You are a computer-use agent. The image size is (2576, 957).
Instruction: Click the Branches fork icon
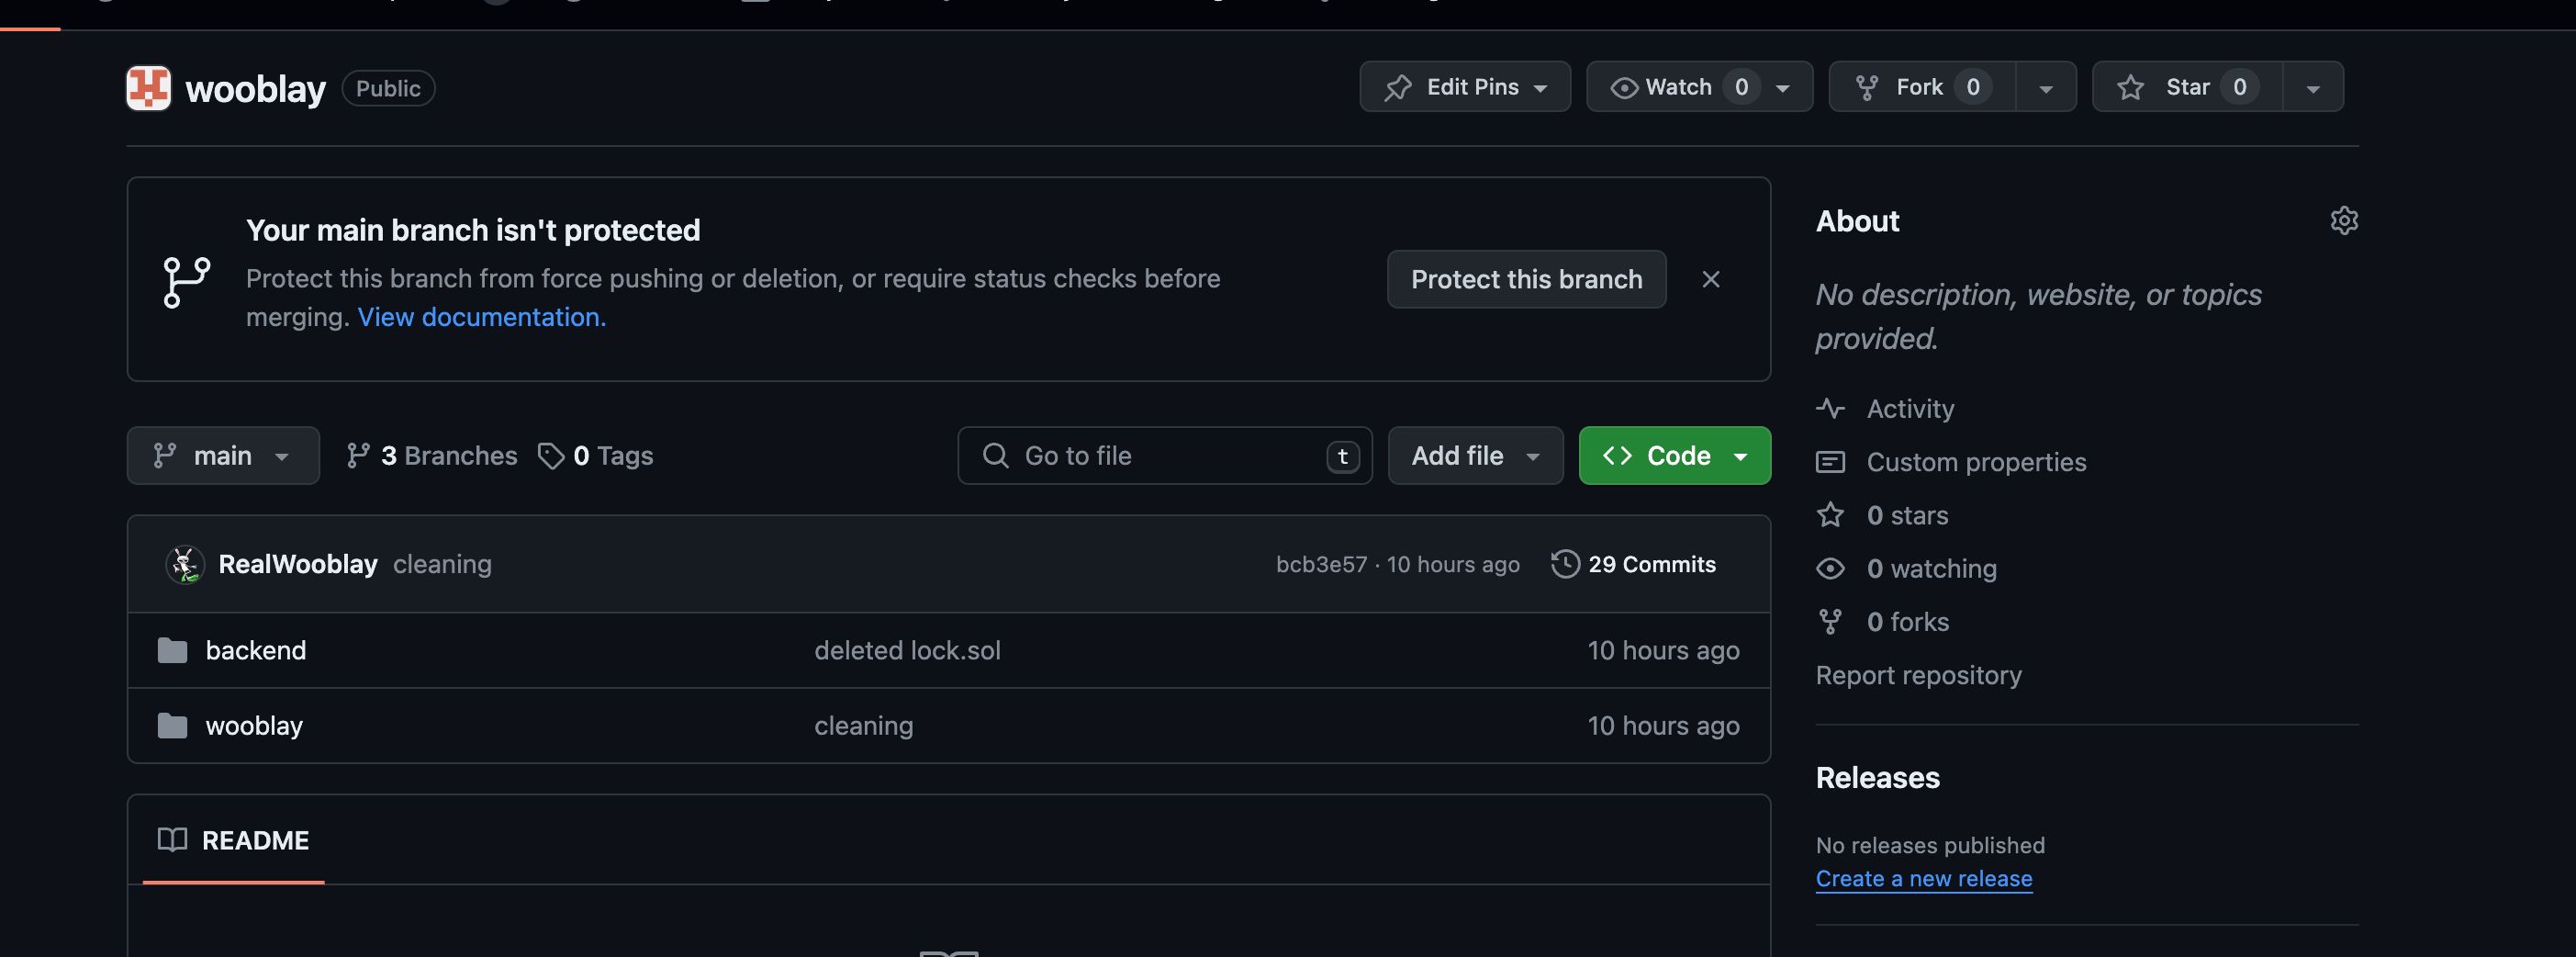coord(358,456)
